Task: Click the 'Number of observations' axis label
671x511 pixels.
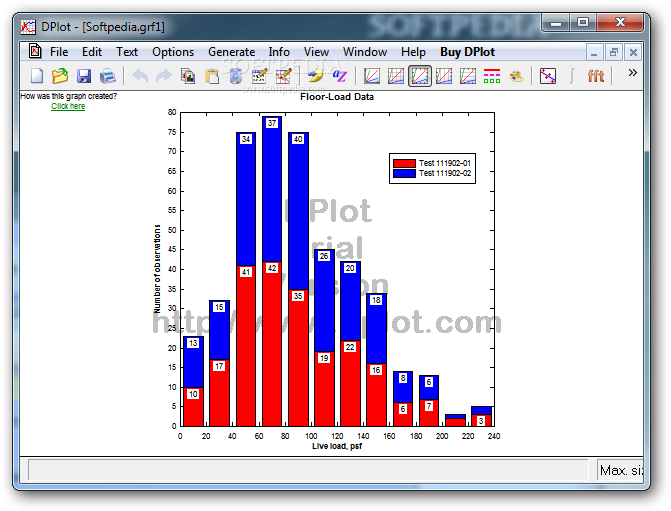Action: point(157,269)
